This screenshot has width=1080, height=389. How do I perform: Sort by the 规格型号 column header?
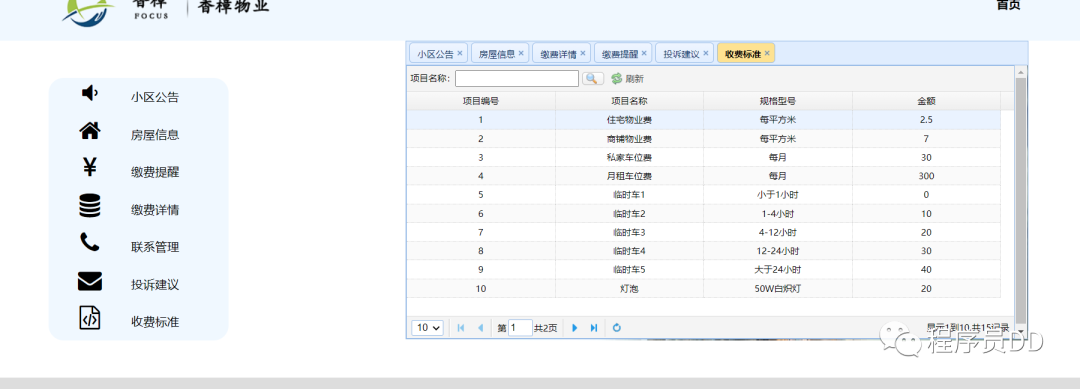[778, 101]
